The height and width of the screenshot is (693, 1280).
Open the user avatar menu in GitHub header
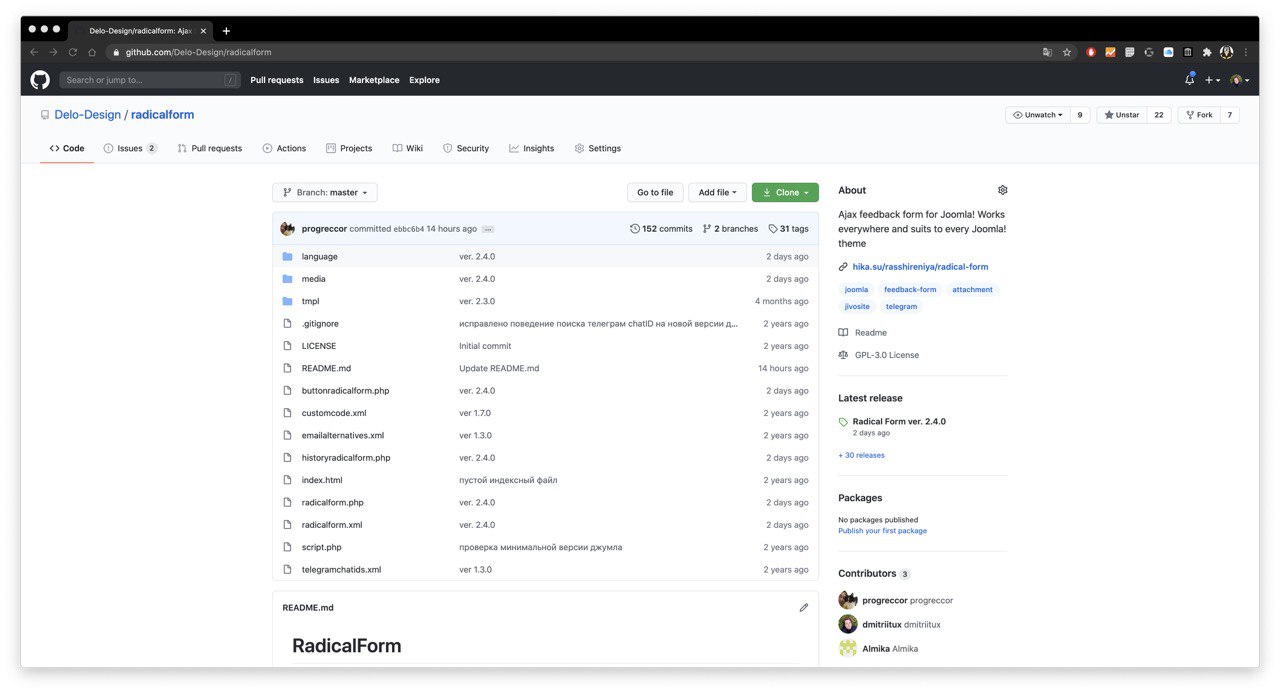(1239, 80)
